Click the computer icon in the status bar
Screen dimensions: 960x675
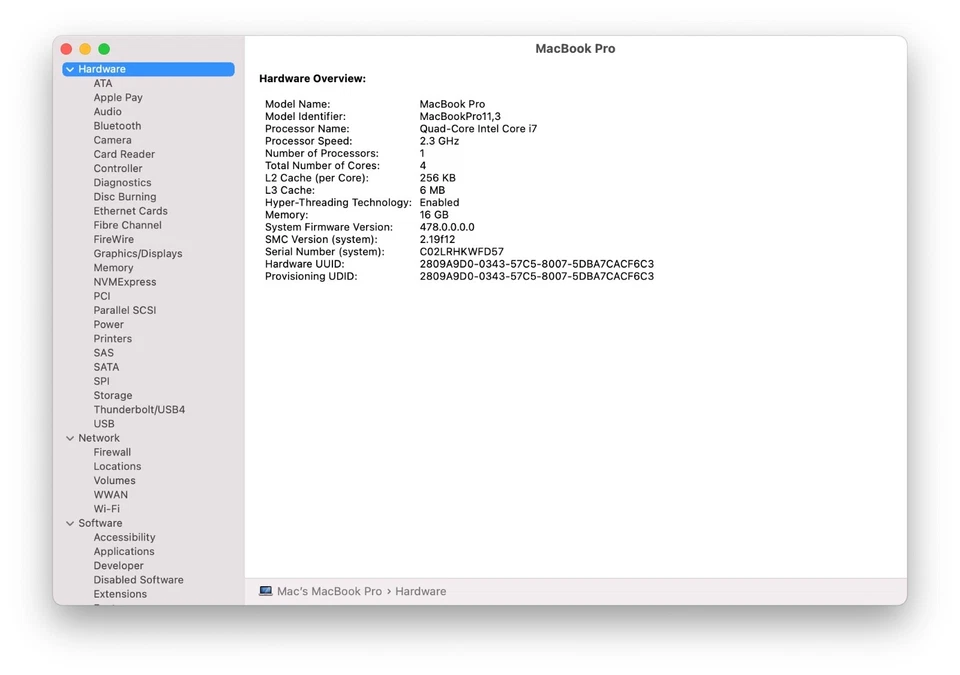tap(265, 591)
